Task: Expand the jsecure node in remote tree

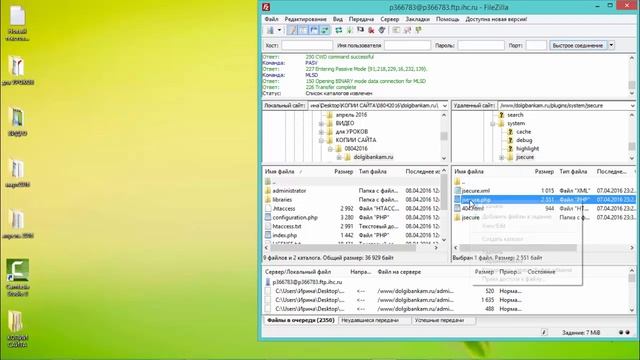Action: click(501, 157)
